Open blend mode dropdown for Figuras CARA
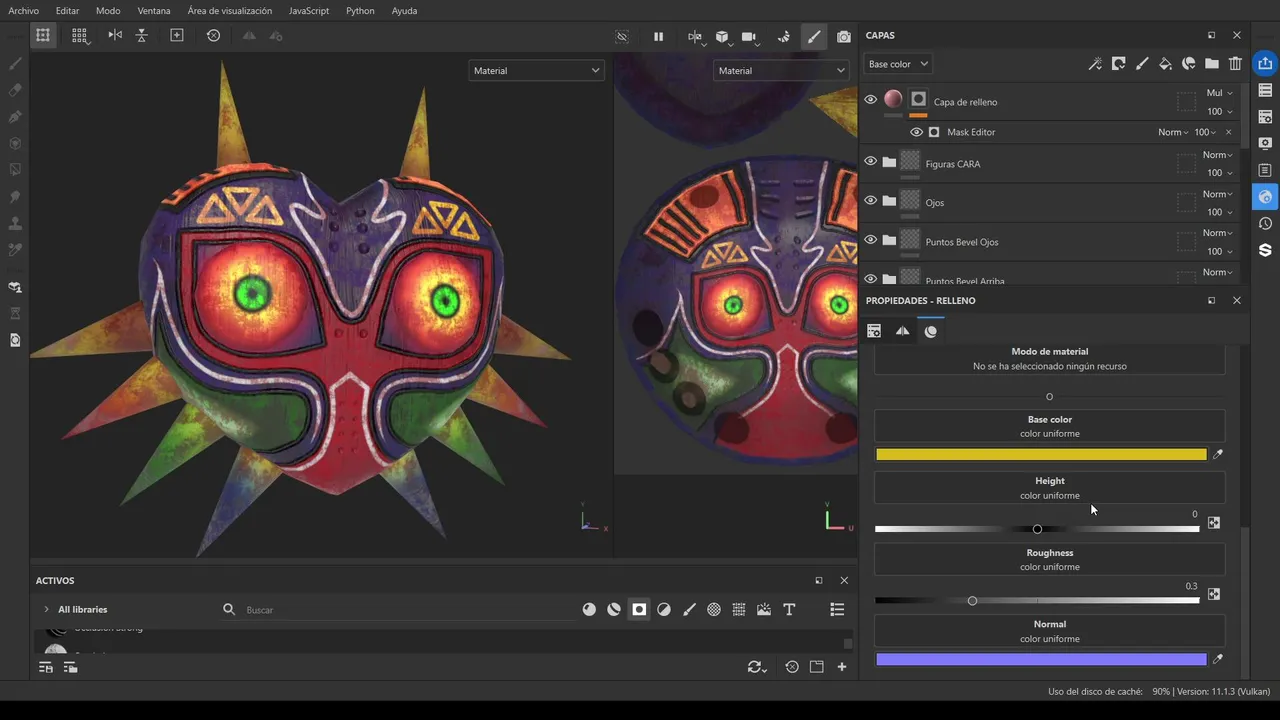This screenshot has width=1280, height=720. point(1218,155)
